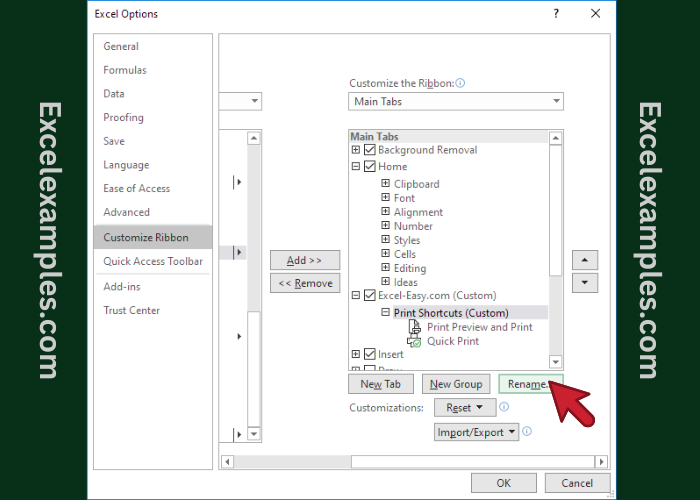
Task: Select the Quick Access Toolbar category
Action: coord(153,261)
